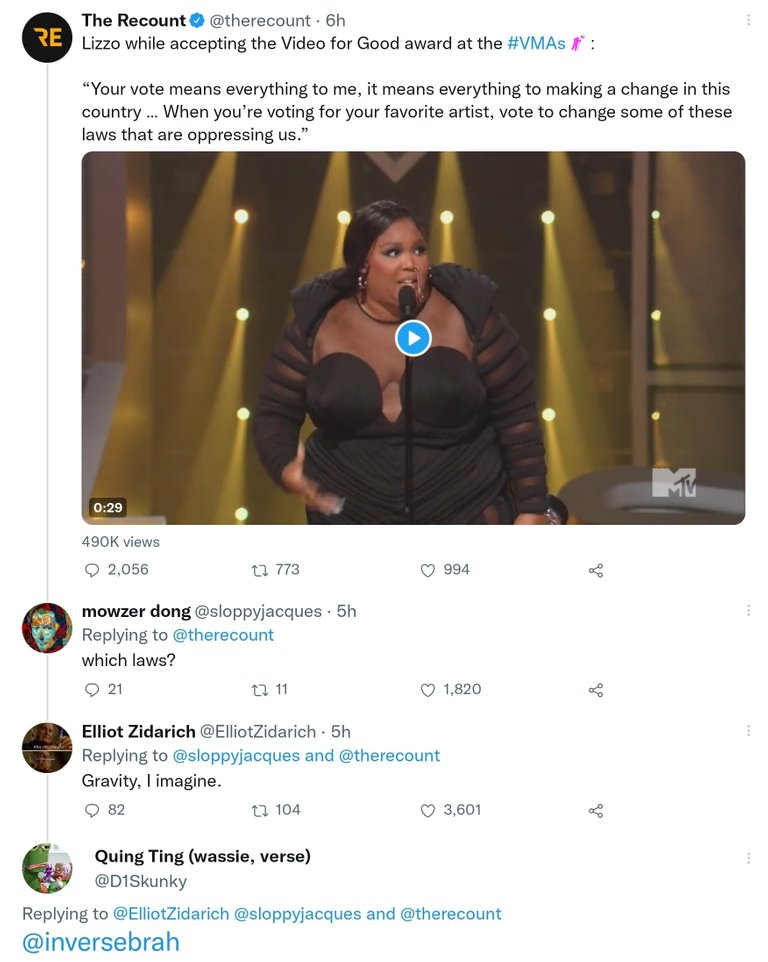
Task: Like Elliot Zidarich's Gravity reply
Action: [x=428, y=810]
